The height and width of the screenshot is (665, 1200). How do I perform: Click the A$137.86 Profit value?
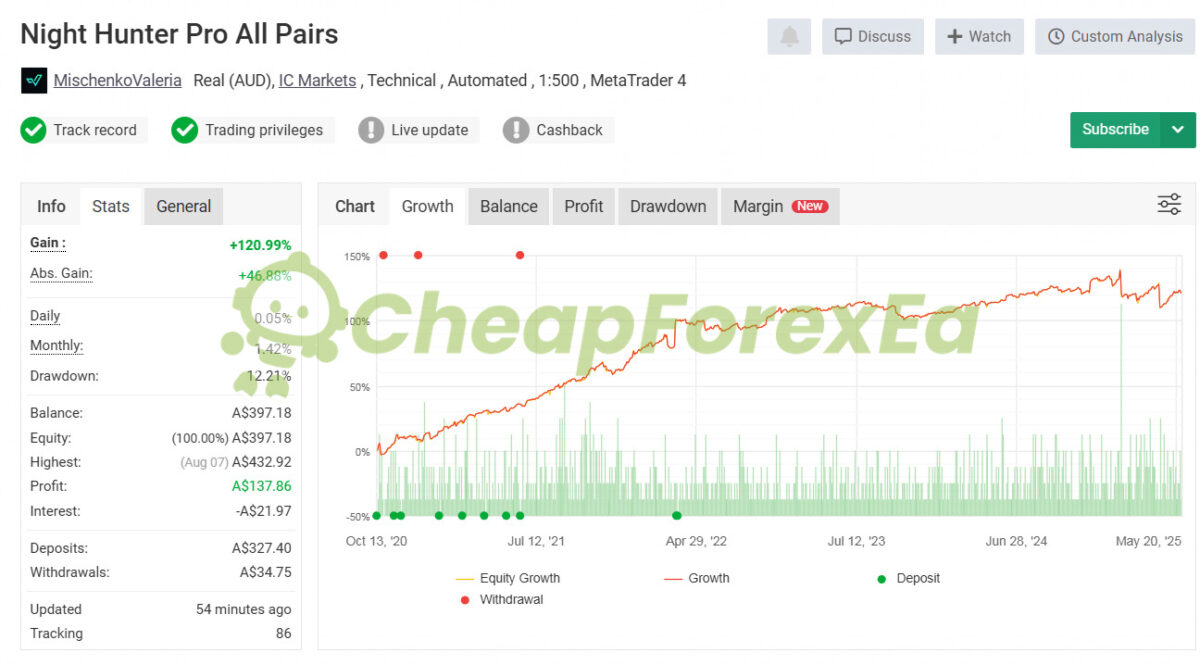(262, 486)
